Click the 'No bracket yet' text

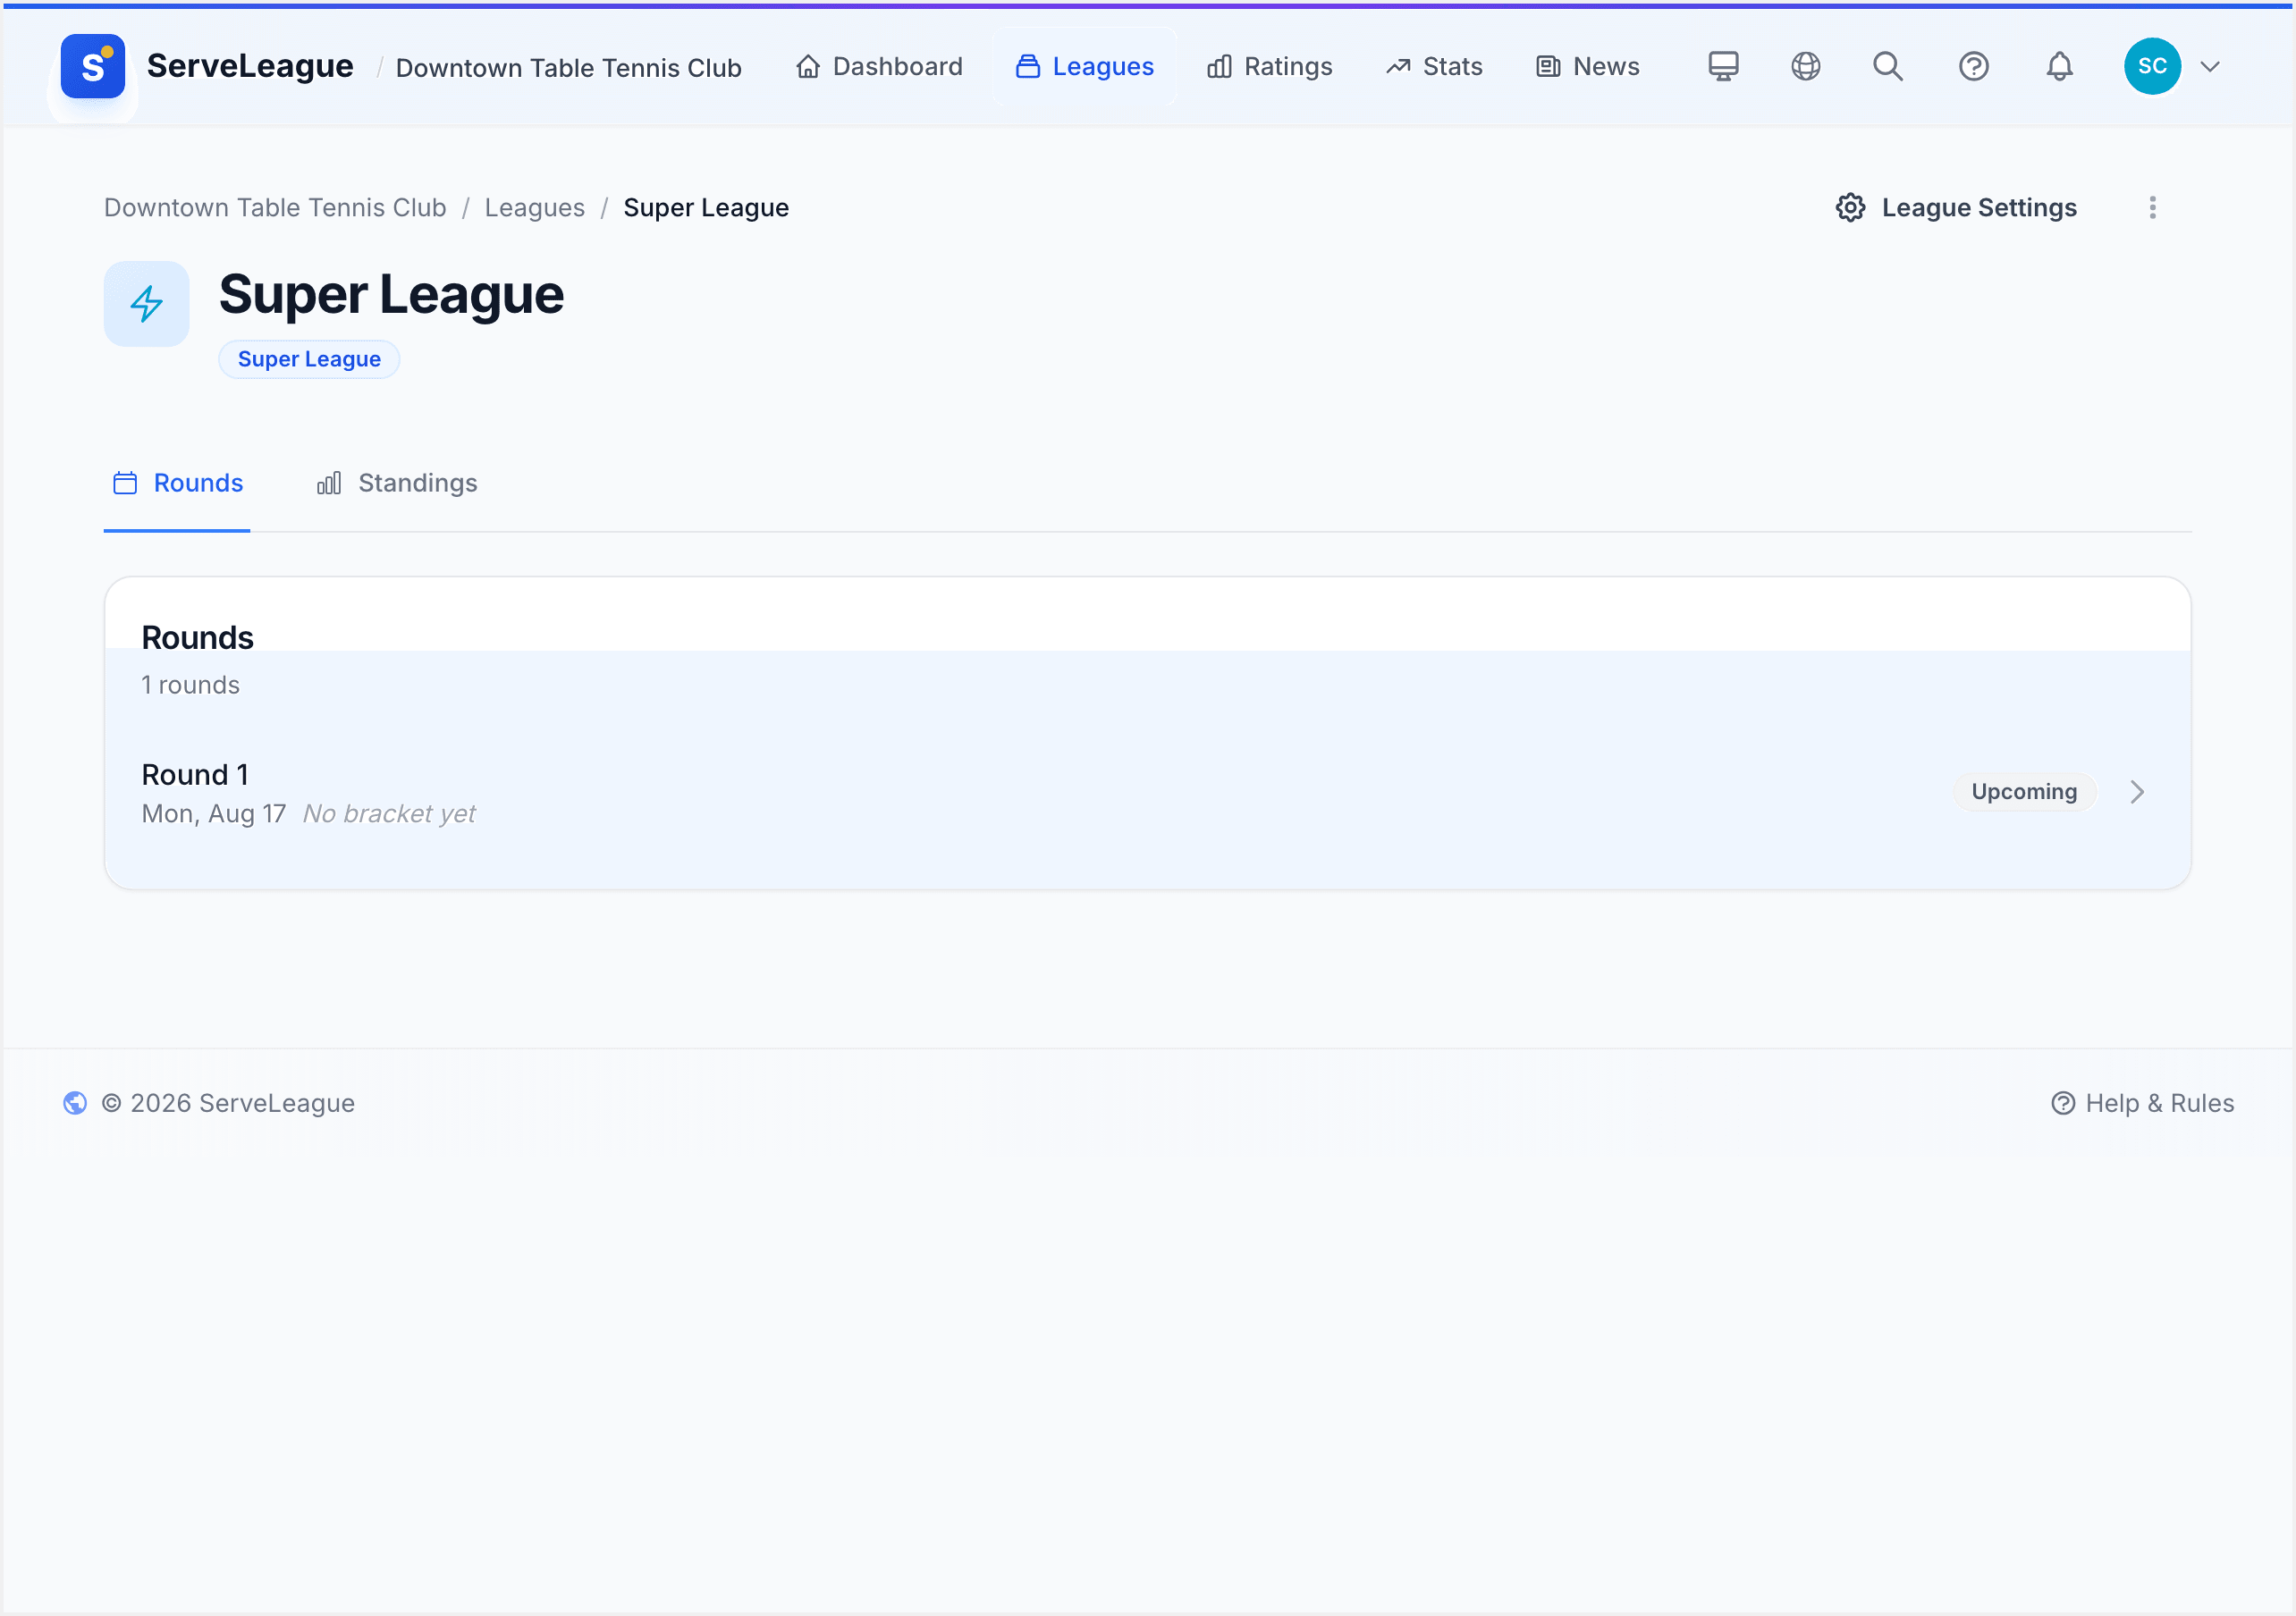click(389, 814)
